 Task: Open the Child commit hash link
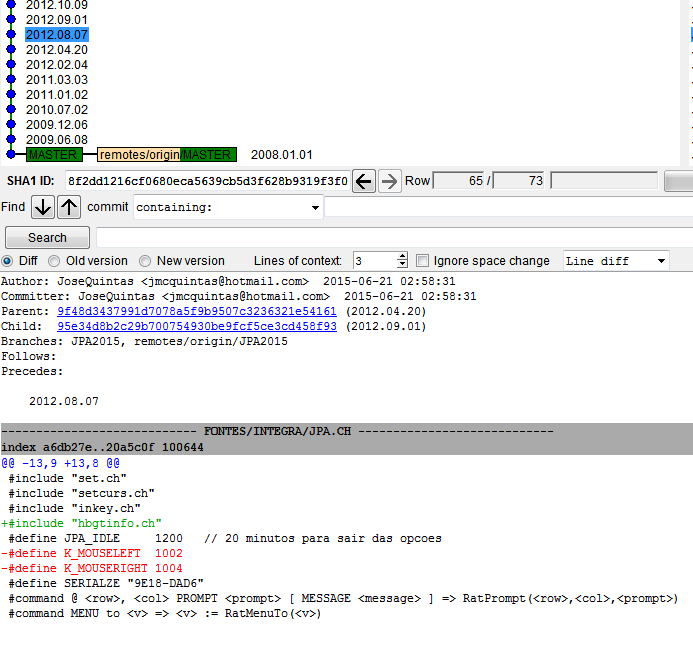point(196,327)
